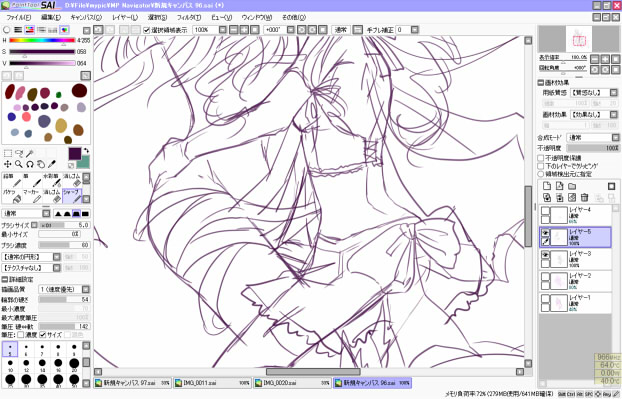Open the 編集(E) menu
This screenshot has width=622, height=399.
pos(50,17)
